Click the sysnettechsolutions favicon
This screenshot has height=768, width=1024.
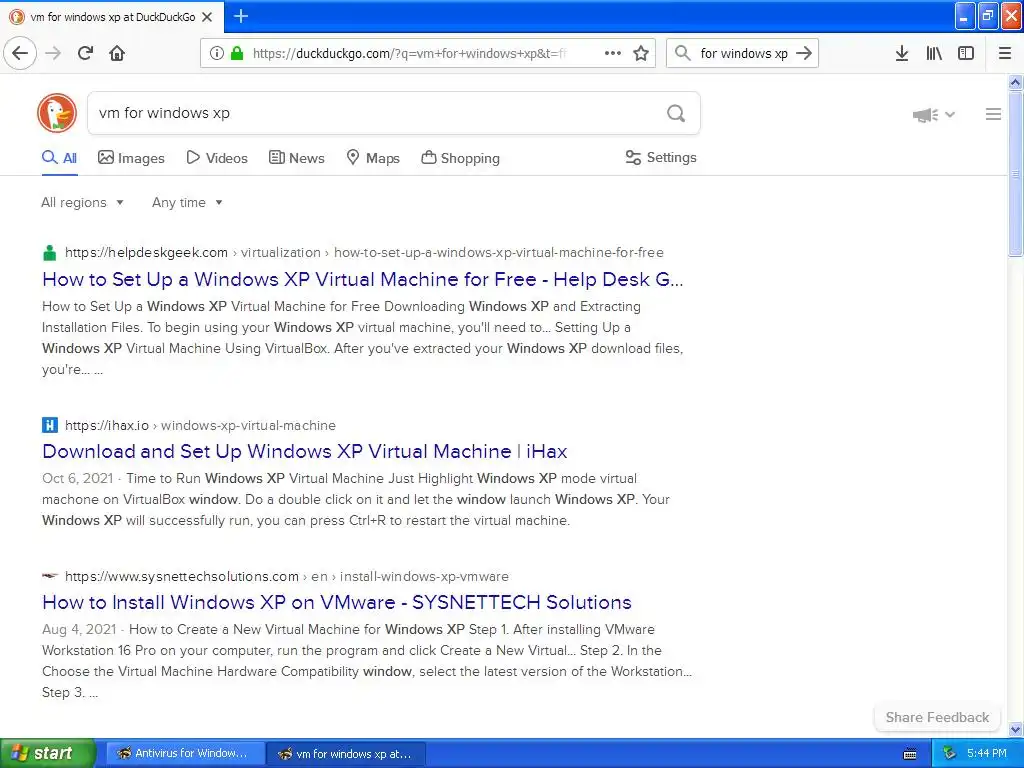50,576
